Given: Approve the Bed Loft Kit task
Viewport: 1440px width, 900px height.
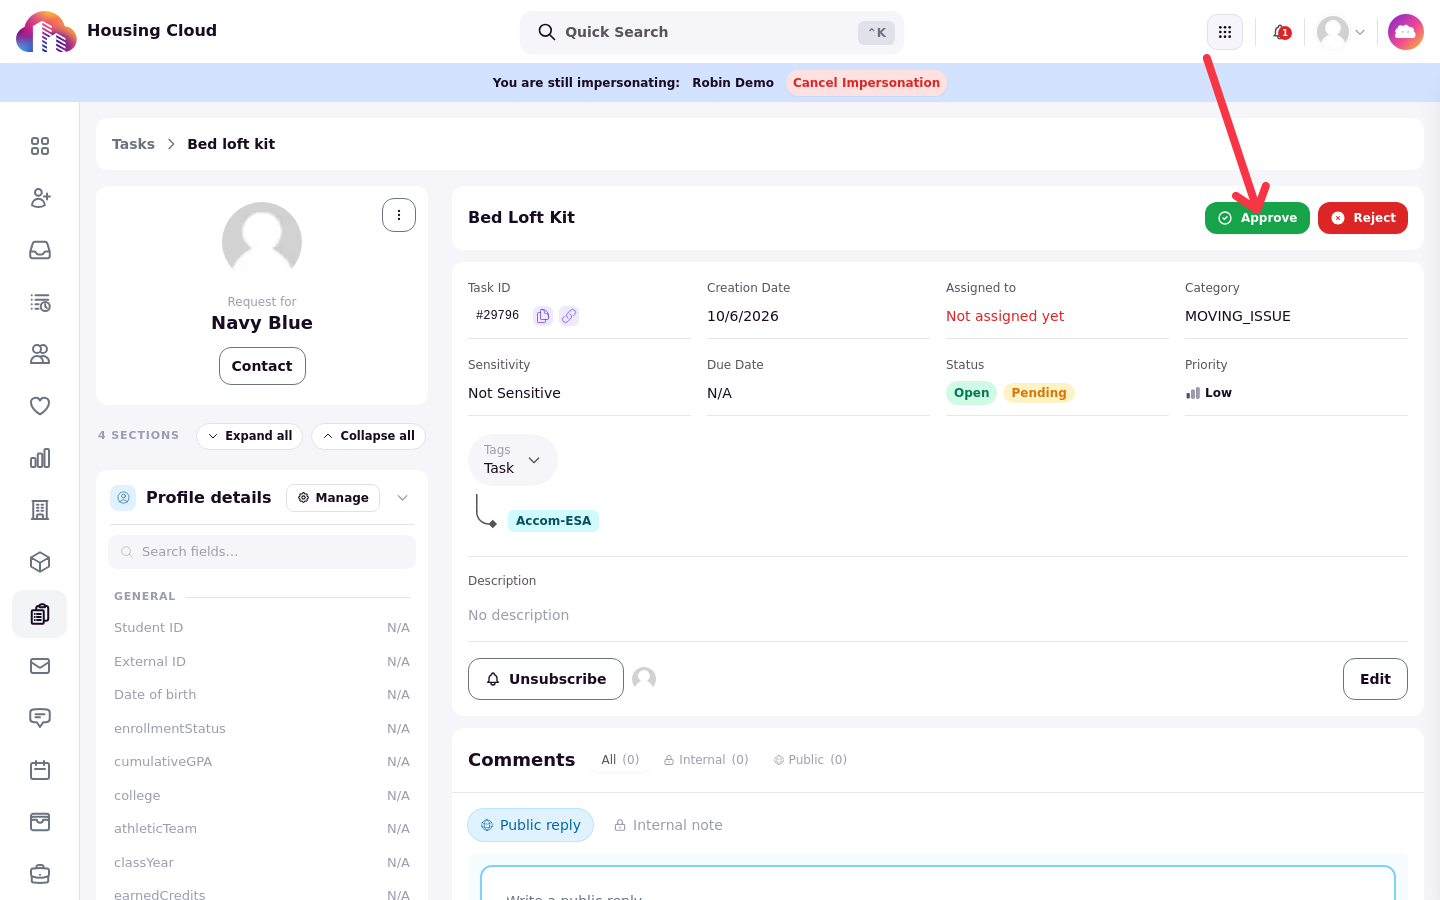Looking at the screenshot, I should pyautogui.click(x=1257, y=218).
